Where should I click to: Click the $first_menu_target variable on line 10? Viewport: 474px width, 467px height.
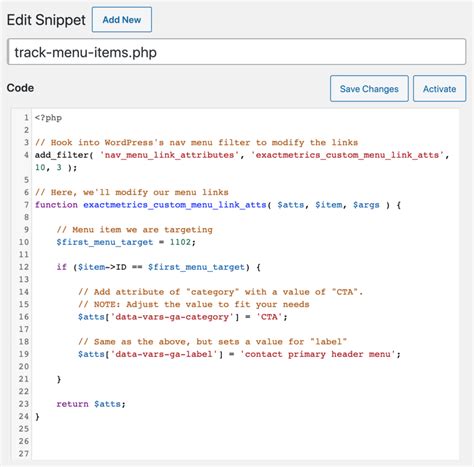coord(104,242)
